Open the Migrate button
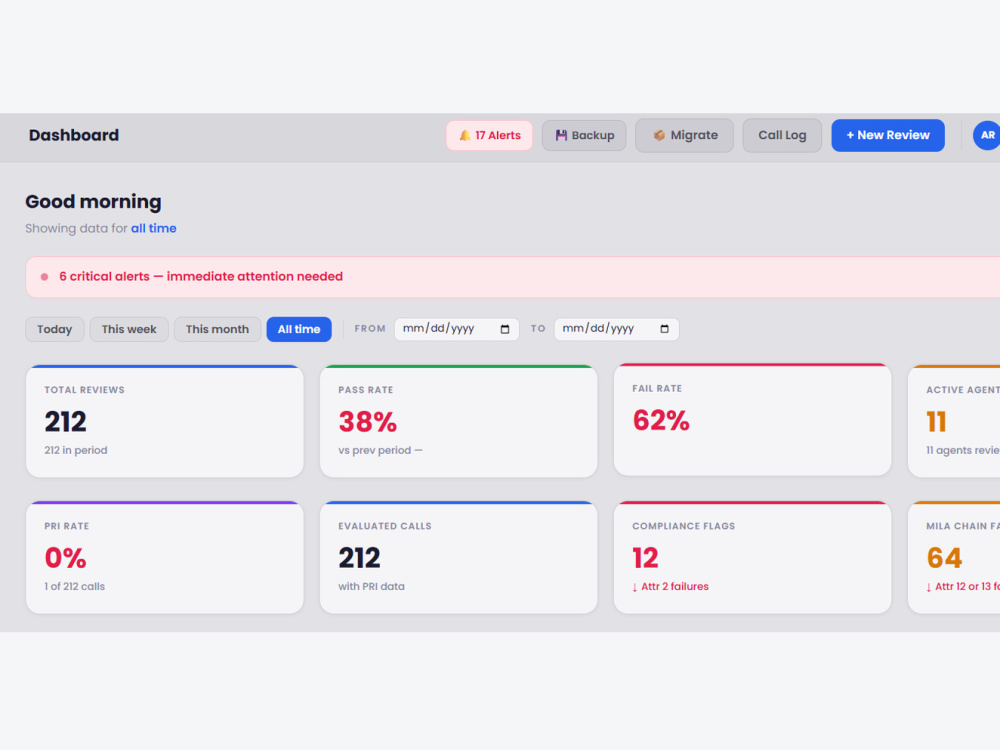Screen dimensions: 1000x750 684,135
